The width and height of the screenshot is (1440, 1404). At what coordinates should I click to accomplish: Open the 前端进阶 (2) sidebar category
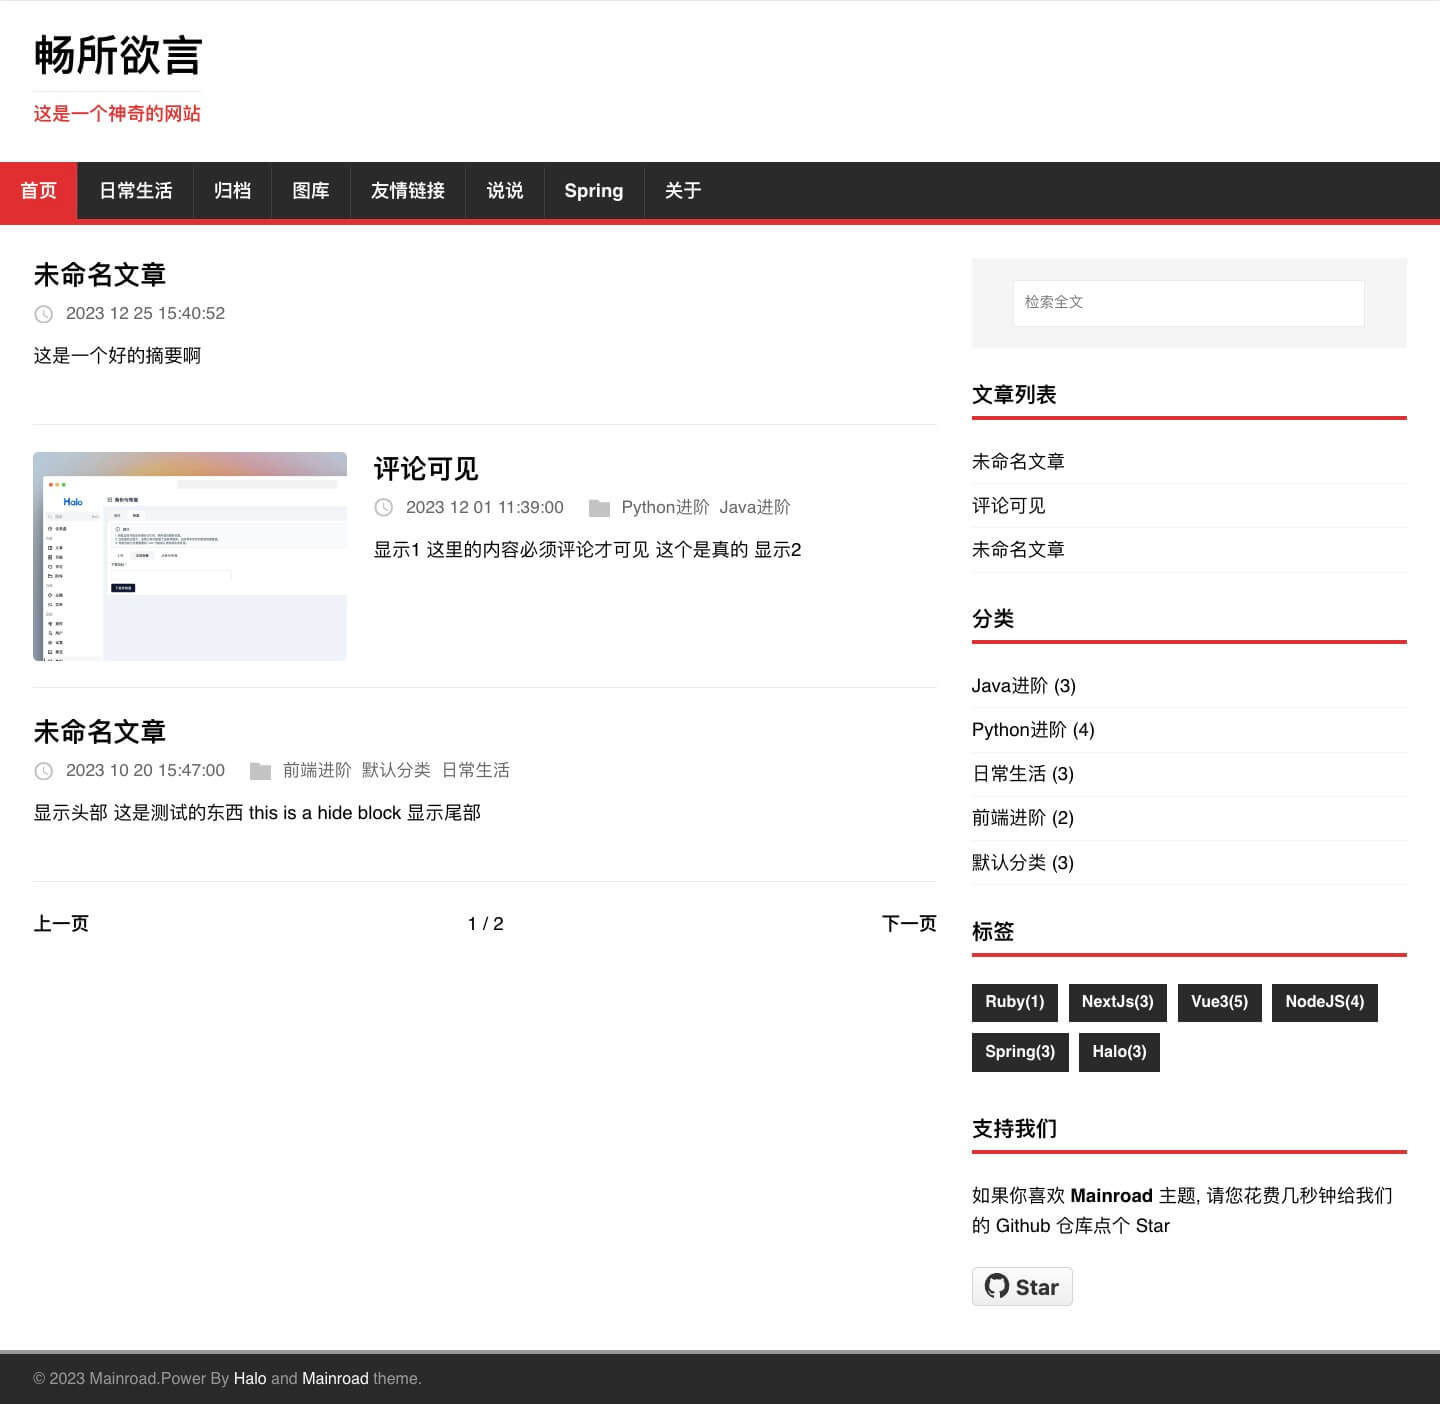point(1022,818)
